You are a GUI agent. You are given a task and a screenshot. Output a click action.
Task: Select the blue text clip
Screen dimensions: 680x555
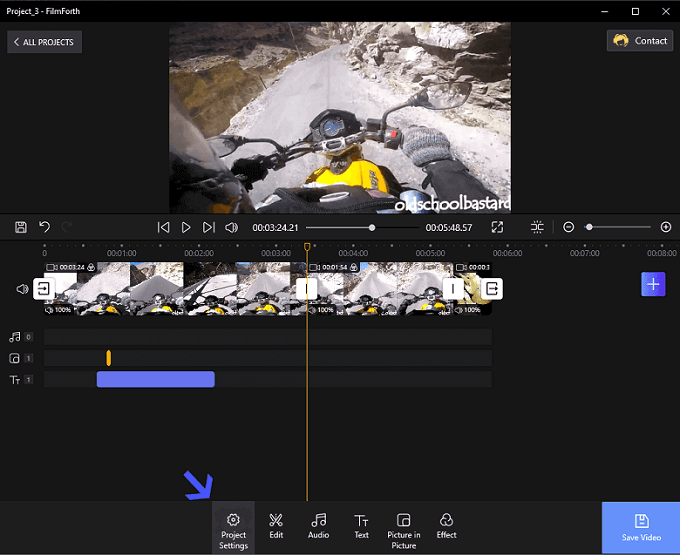pos(156,379)
